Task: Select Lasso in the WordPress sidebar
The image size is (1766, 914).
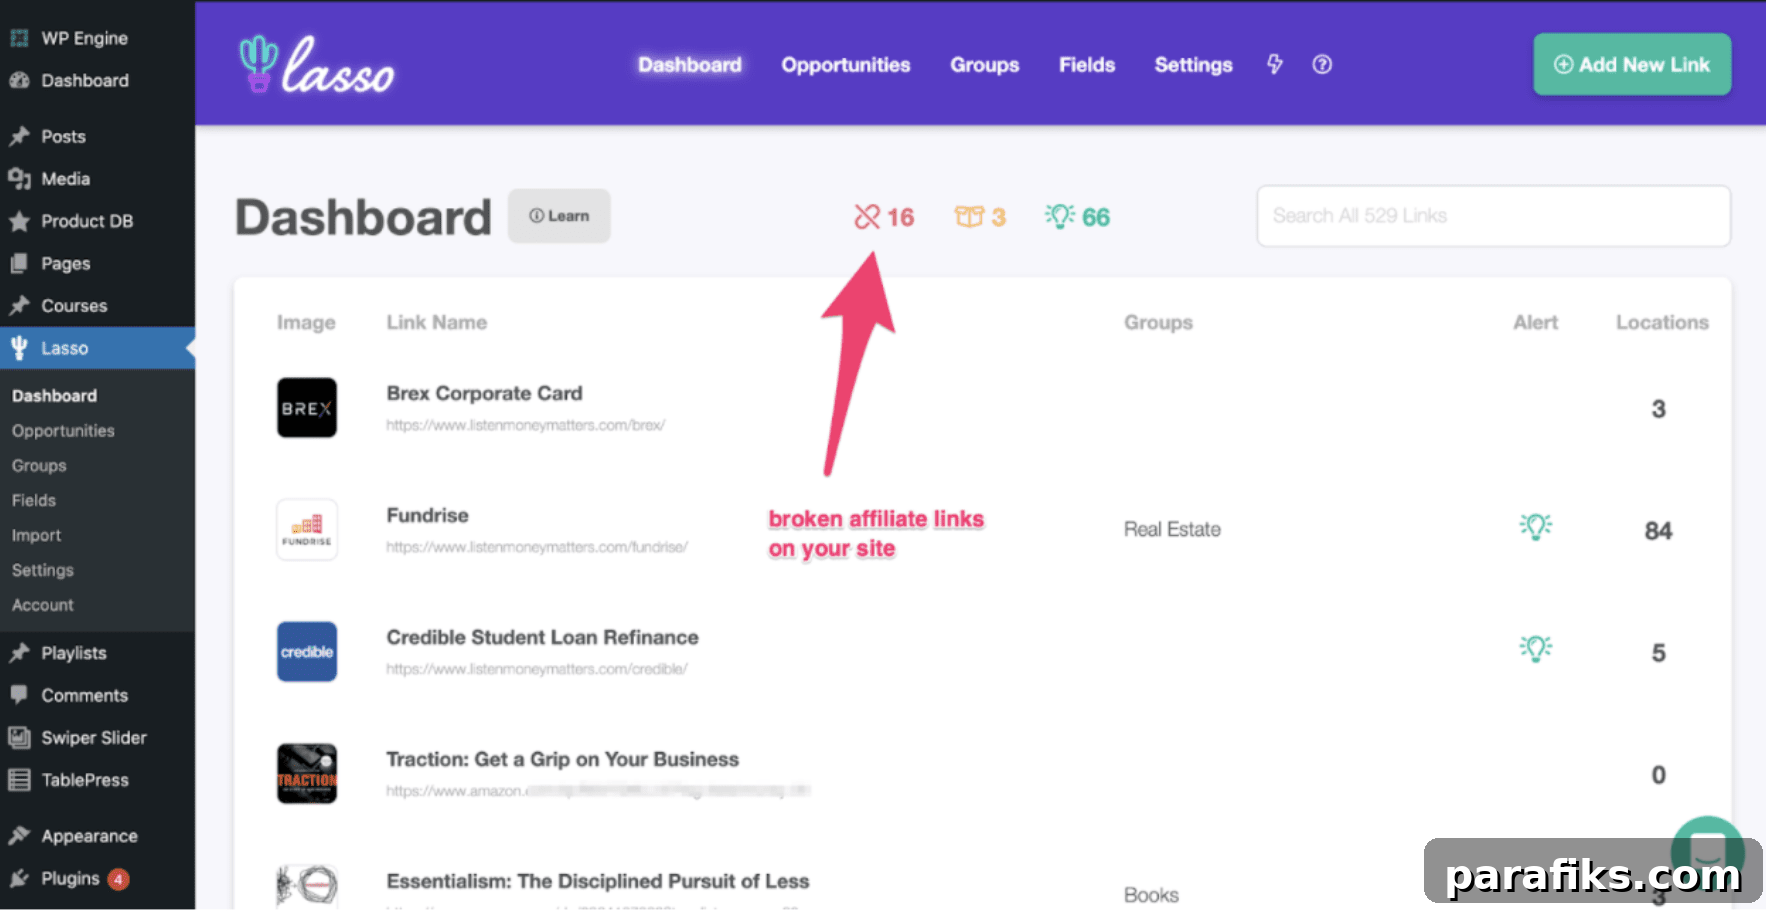Action: pos(97,348)
